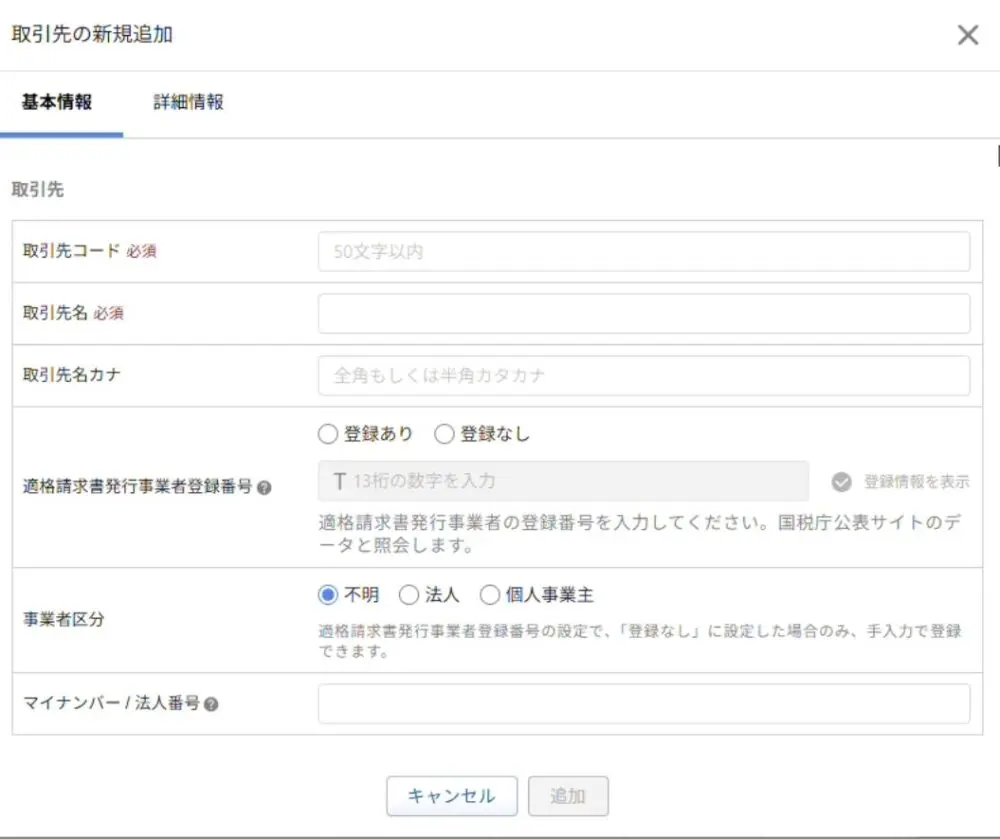Select 不明 for 事業者区分

pyautogui.click(x=328, y=595)
